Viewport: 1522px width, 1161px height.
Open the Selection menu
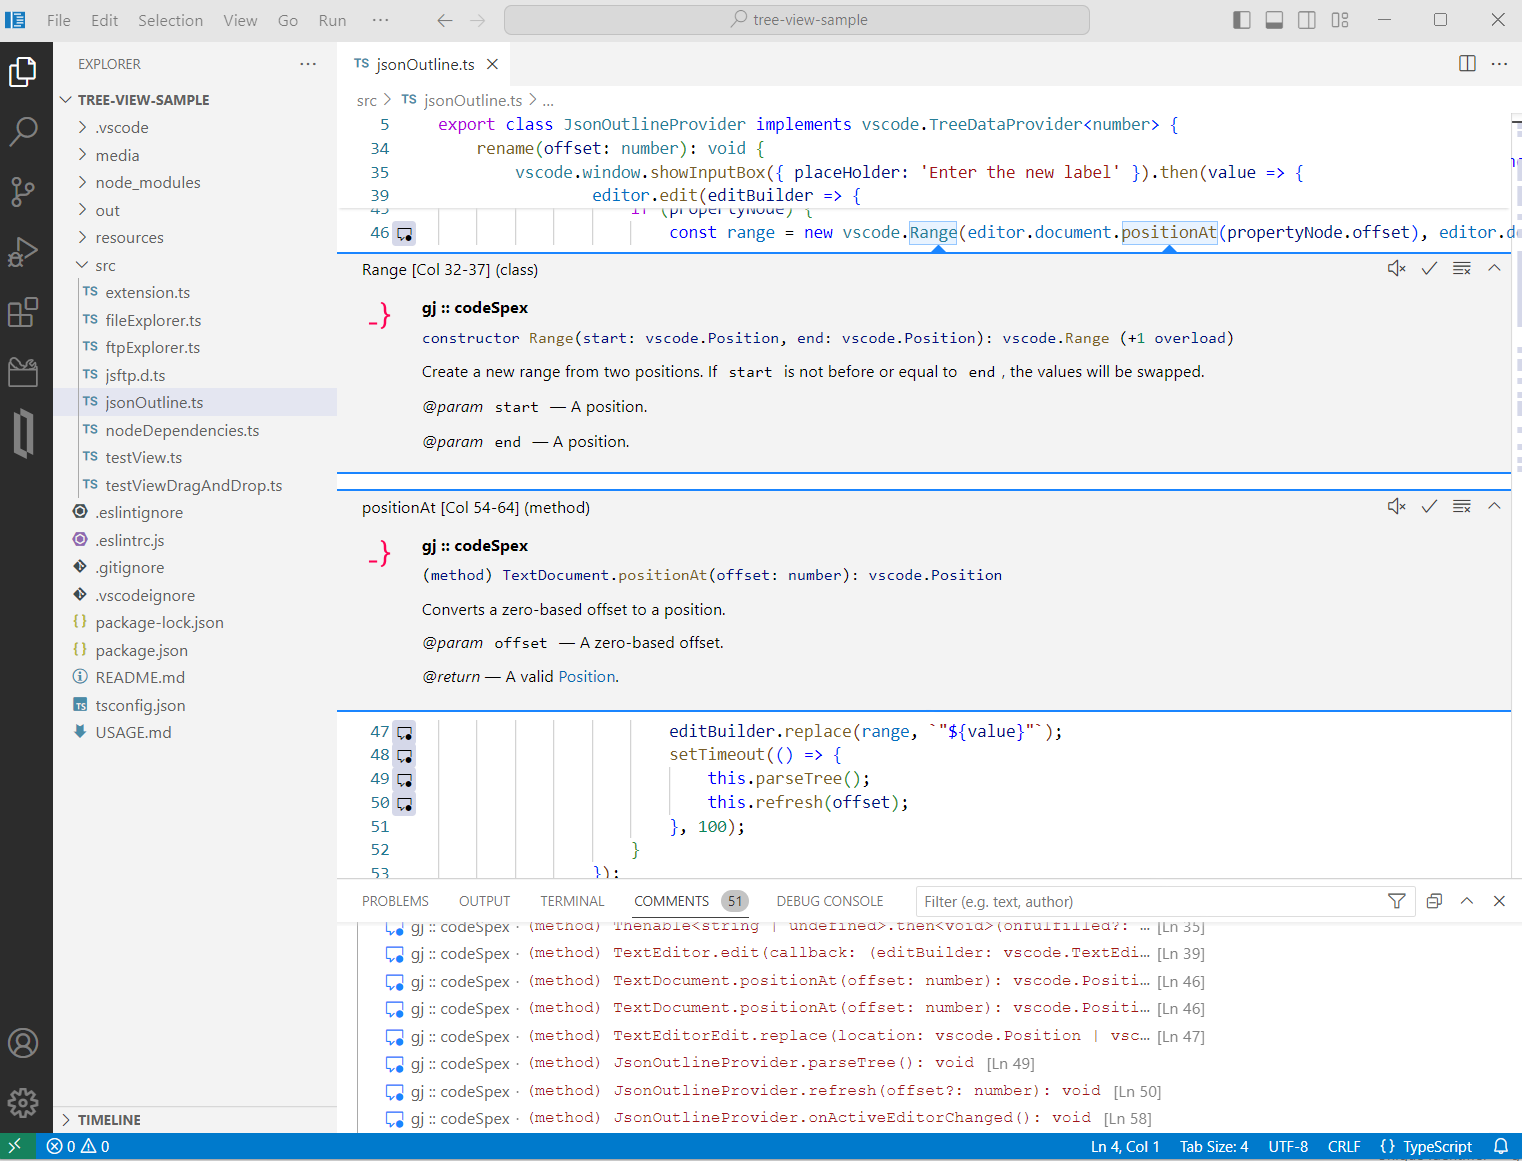coord(170,20)
